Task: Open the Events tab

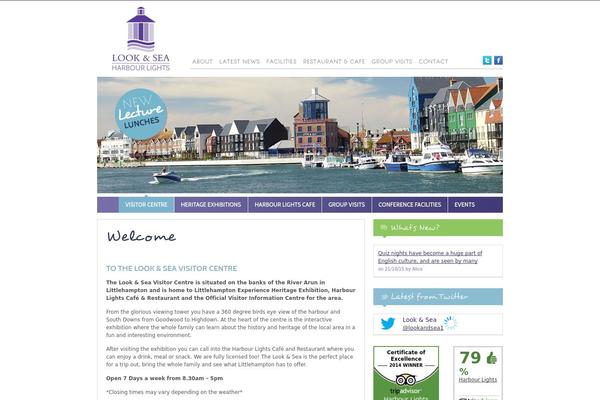Action: [x=465, y=205]
